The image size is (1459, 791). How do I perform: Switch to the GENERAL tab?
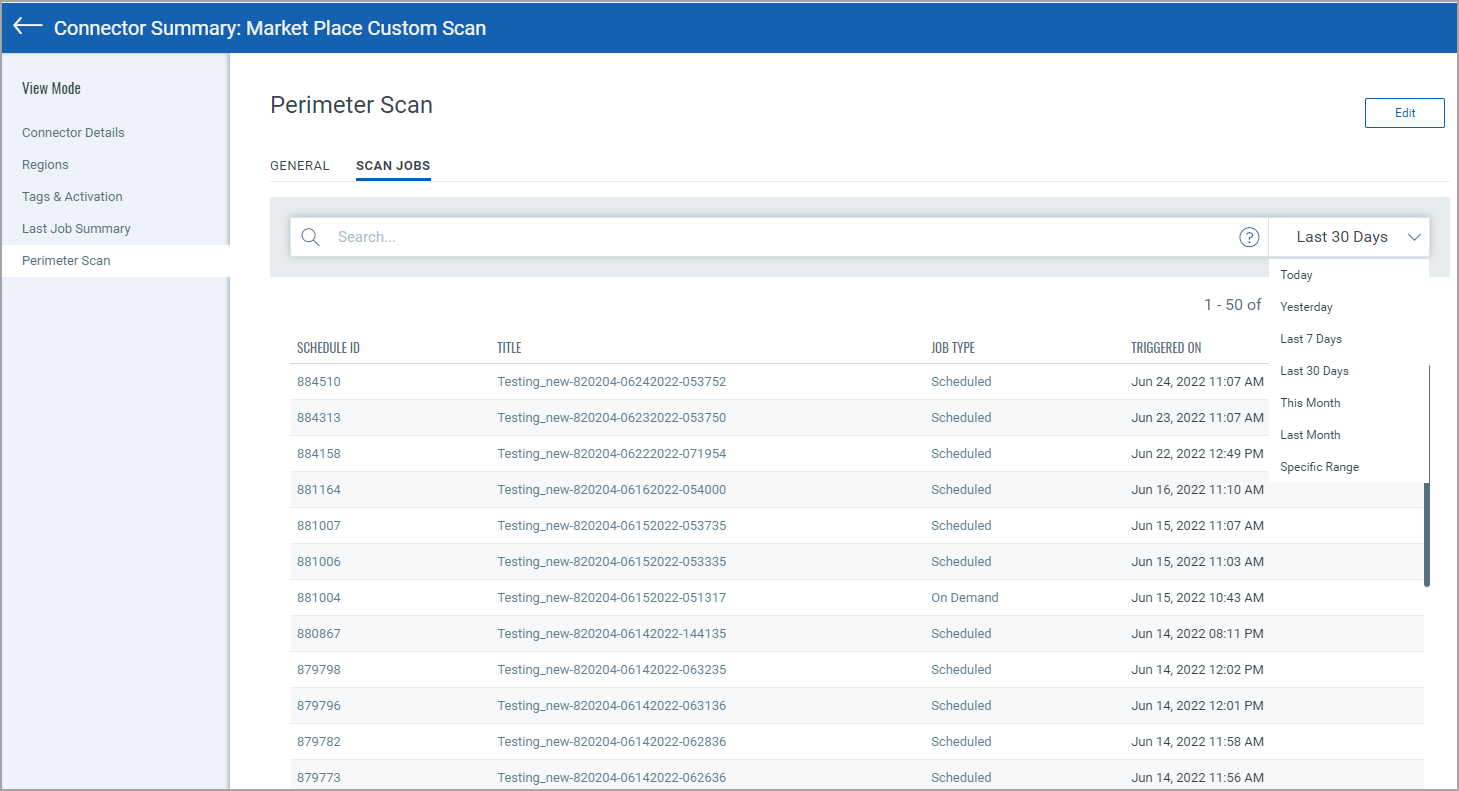(300, 166)
